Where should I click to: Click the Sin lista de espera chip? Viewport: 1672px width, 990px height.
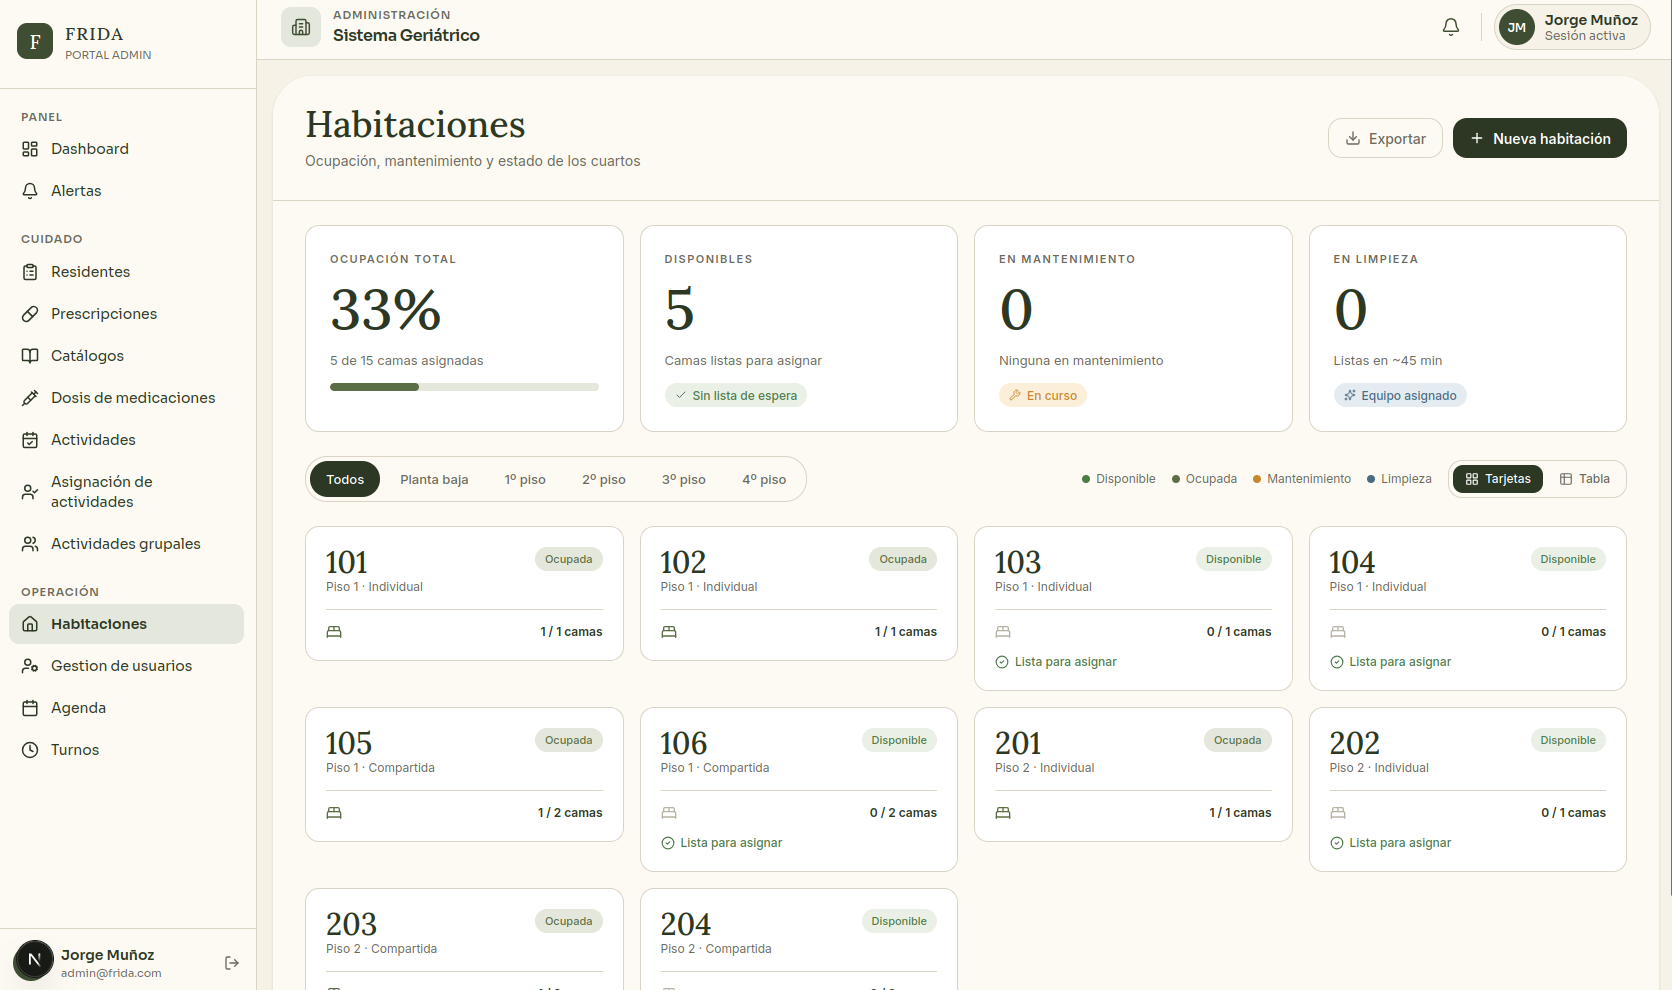[735, 396]
